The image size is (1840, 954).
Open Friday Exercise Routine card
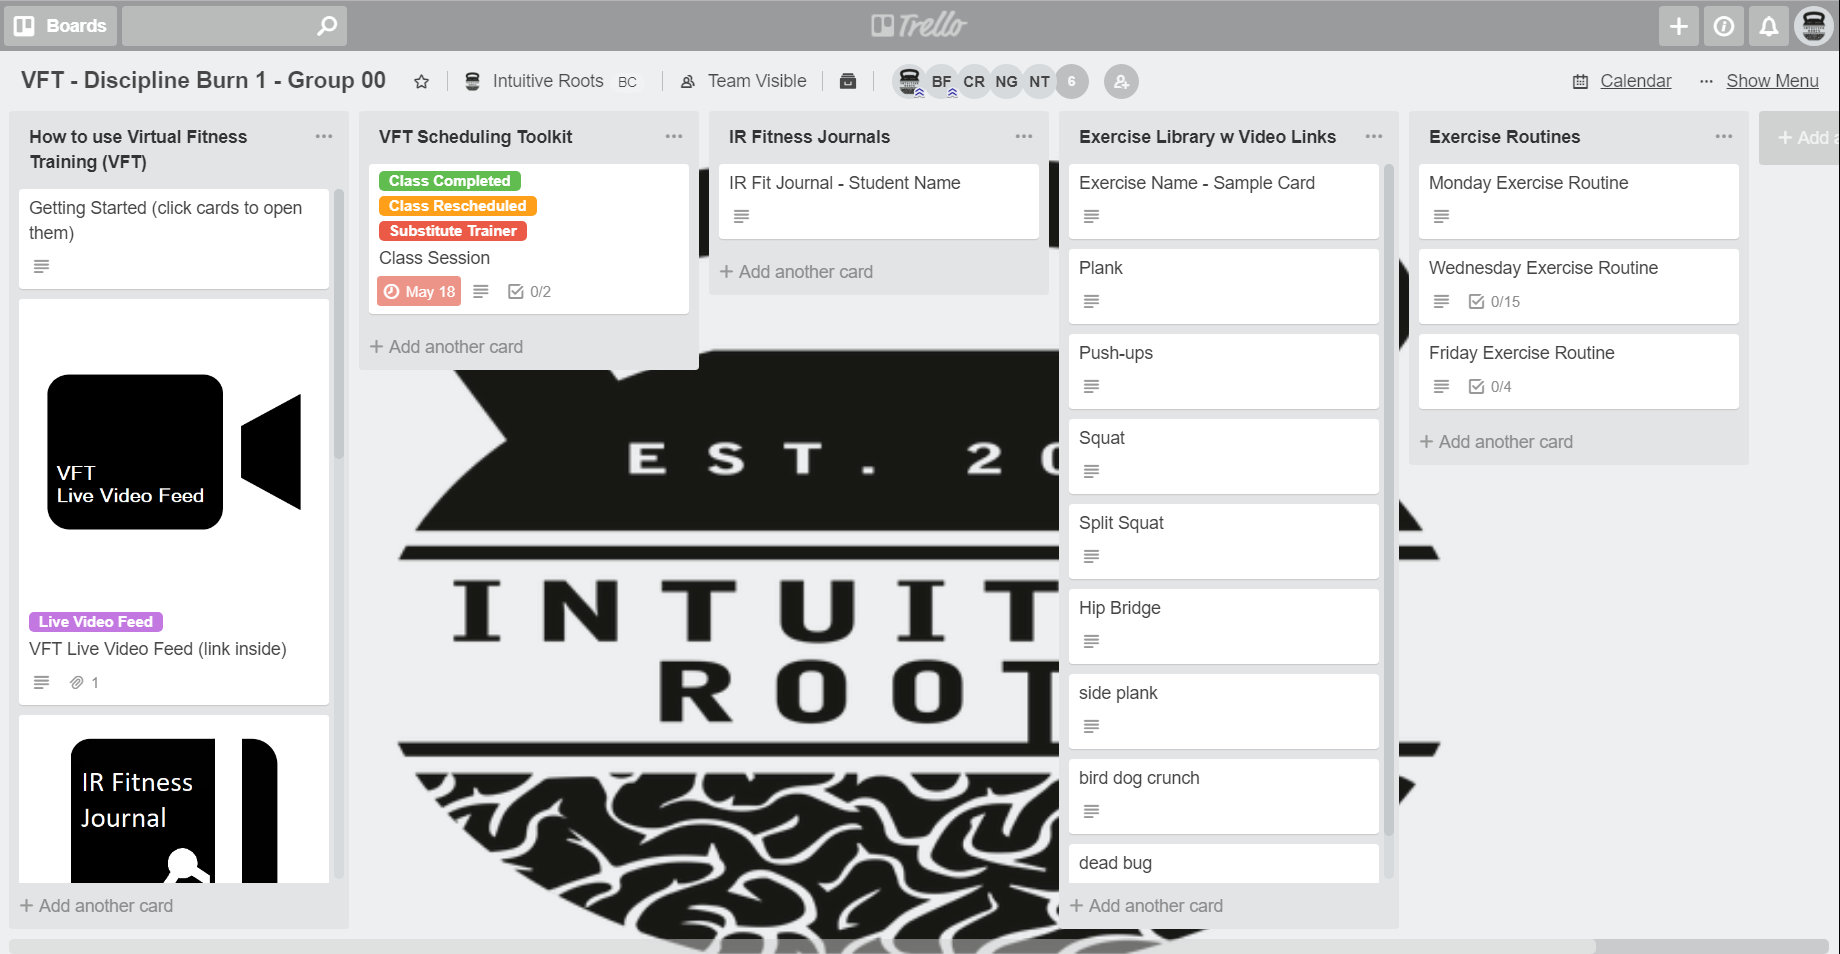pyautogui.click(x=1579, y=371)
